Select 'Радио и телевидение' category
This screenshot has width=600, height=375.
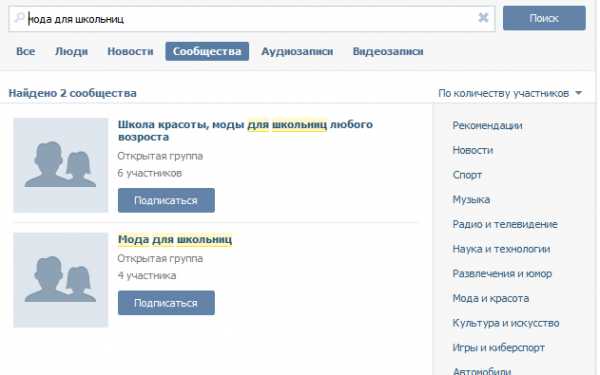[505, 224]
